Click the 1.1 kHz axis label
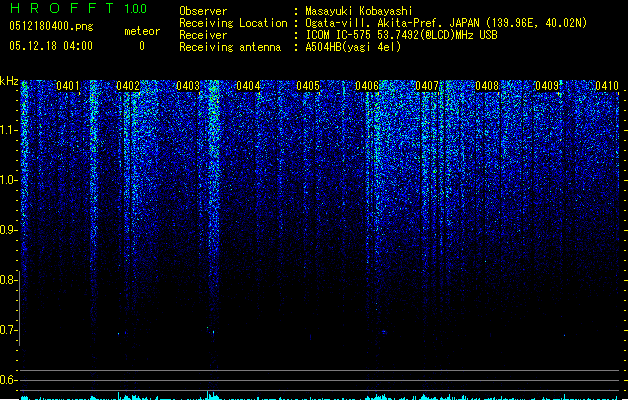This screenshot has height=400, width=629. pyautogui.click(x=8, y=130)
